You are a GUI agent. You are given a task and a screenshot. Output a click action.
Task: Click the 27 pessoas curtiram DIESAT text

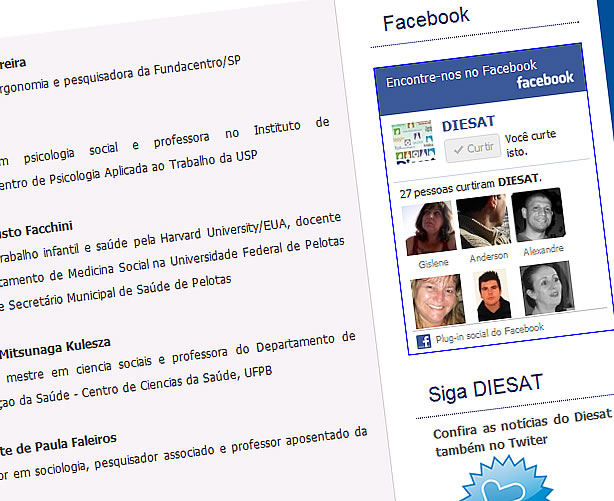[x=471, y=186]
